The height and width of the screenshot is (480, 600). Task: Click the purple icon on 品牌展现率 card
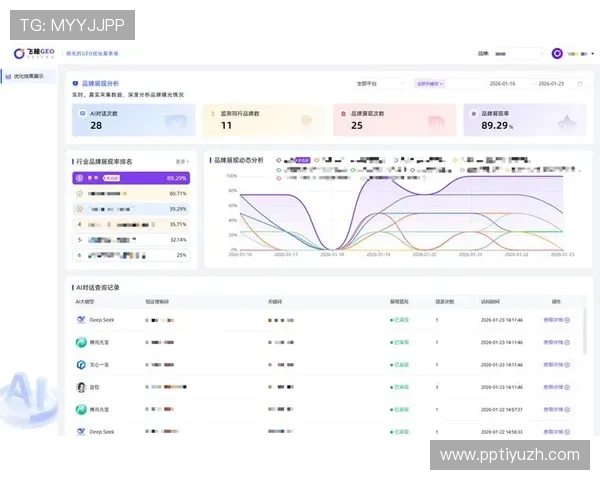click(473, 114)
